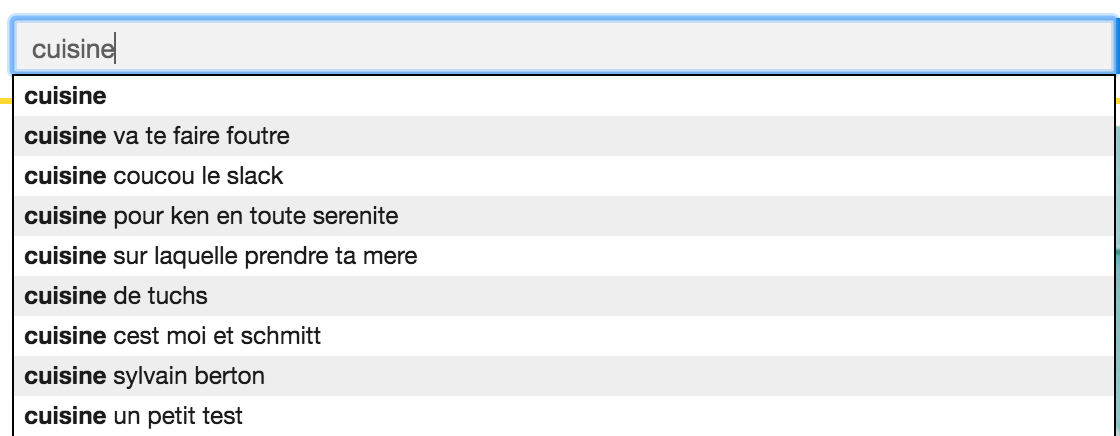Pick the suggestion ending with 'schmitt'

point(172,336)
